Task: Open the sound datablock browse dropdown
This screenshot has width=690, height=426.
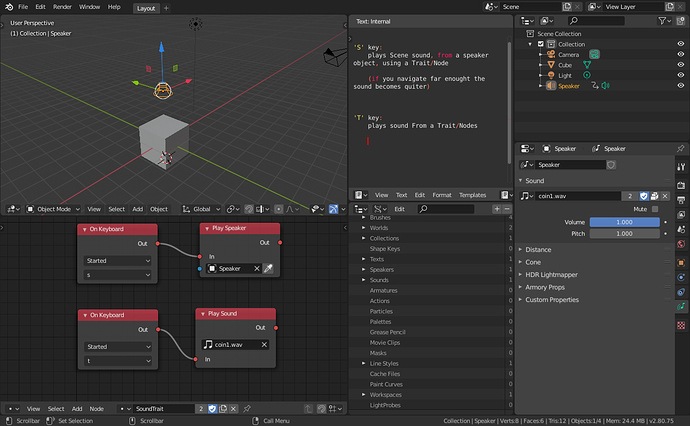Action: coord(526,196)
